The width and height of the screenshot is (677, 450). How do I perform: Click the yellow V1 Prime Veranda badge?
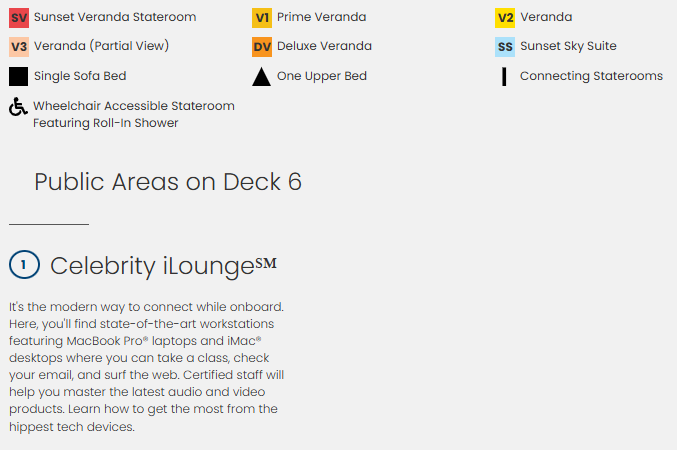coord(262,18)
